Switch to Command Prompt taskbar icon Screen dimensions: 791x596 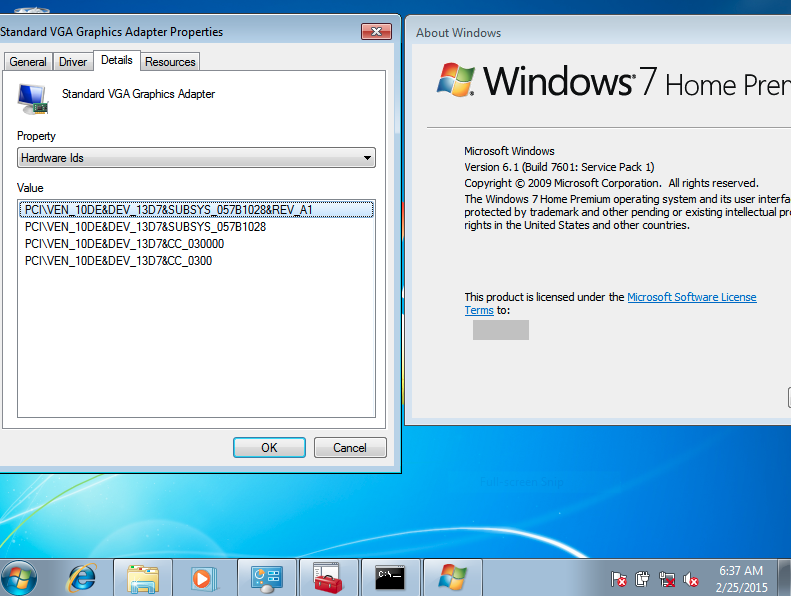(390, 577)
